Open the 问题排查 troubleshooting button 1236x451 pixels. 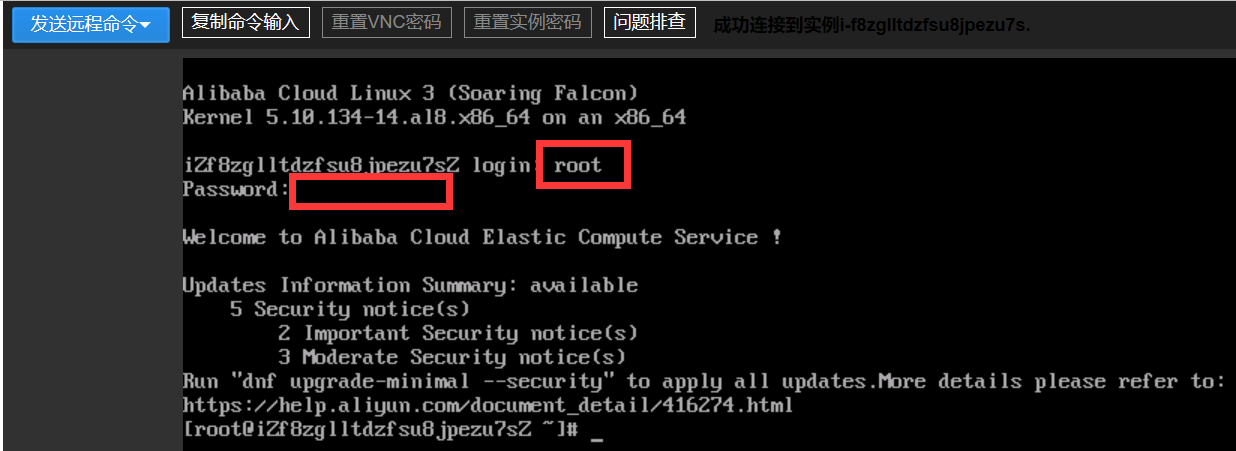650,22
